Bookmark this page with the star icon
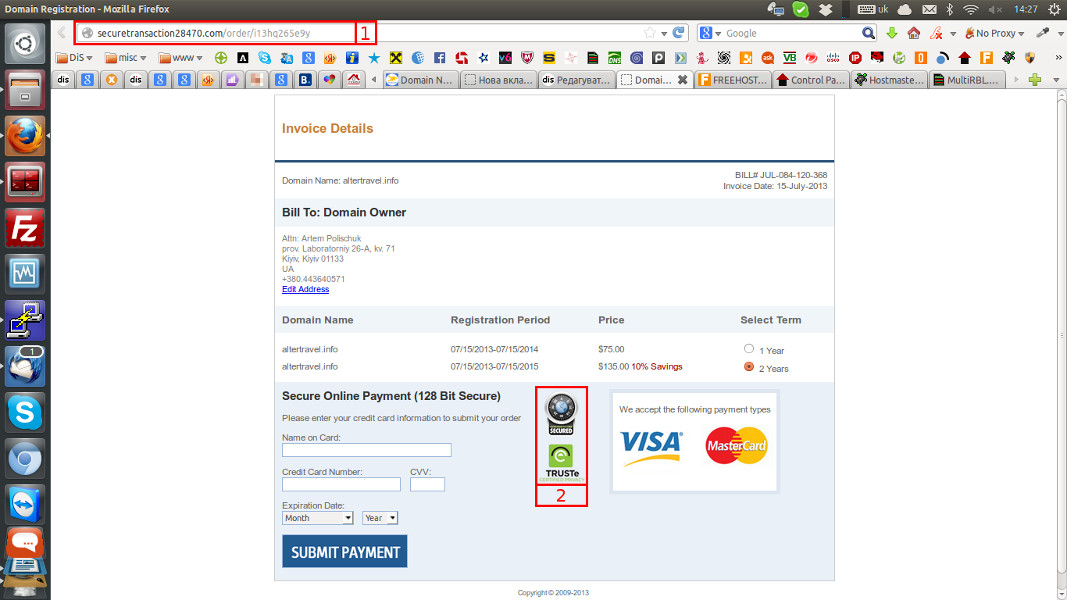 pyautogui.click(x=650, y=33)
